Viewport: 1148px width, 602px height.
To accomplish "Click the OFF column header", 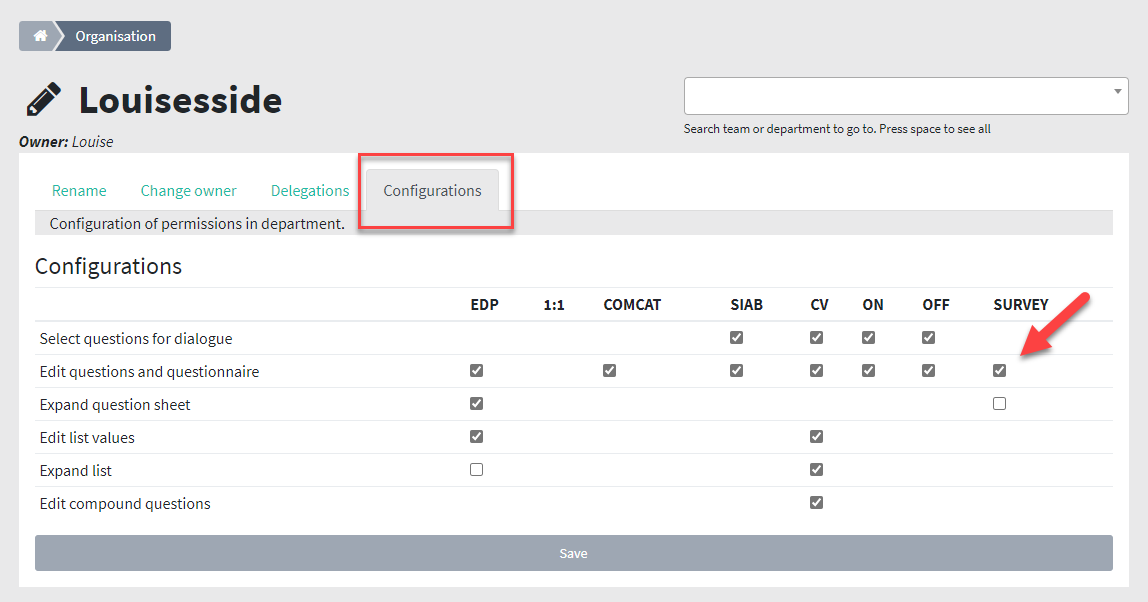I will (x=936, y=305).
